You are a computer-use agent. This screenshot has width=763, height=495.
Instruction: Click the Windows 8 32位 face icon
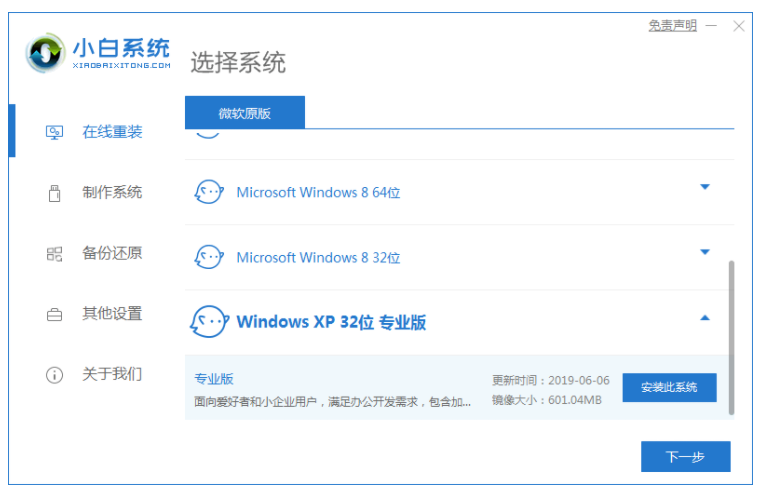(x=208, y=257)
